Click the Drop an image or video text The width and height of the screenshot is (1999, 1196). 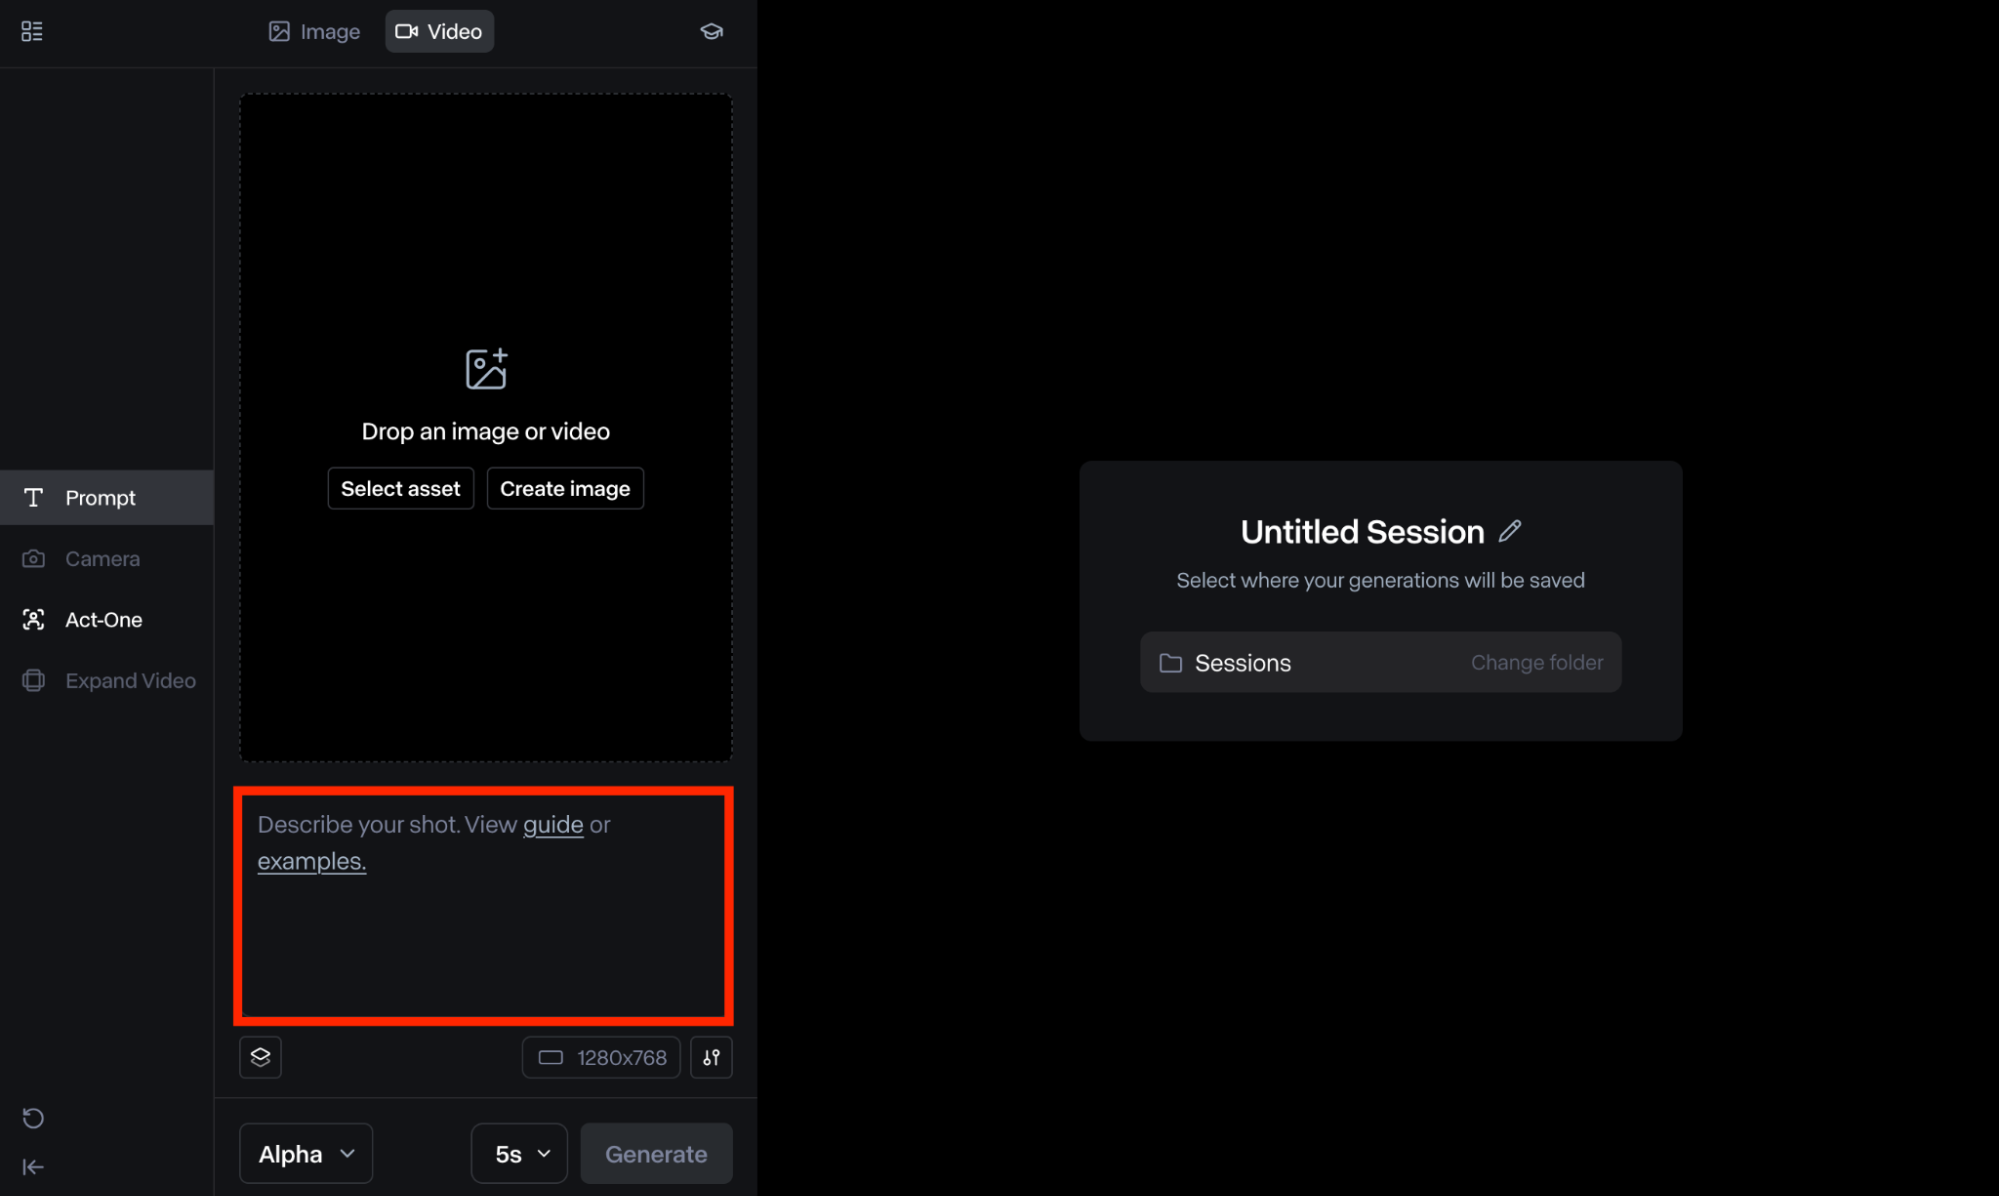[486, 431]
